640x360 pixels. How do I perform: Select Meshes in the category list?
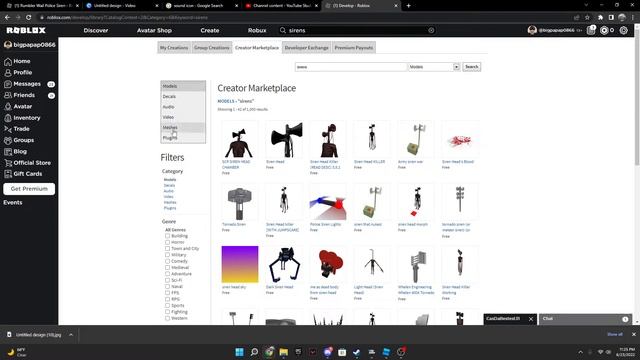click(x=183, y=127)
